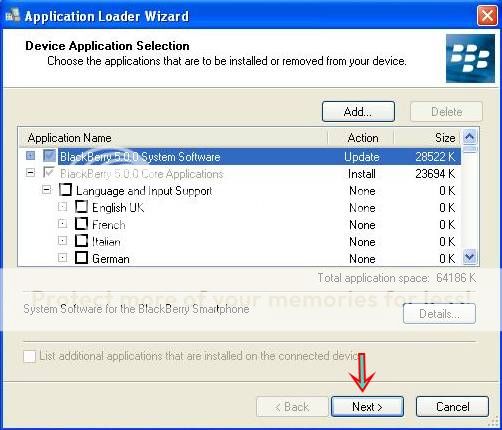Enable the English UK checkbox
Screen dimensions: 502x430
(81, 207)
